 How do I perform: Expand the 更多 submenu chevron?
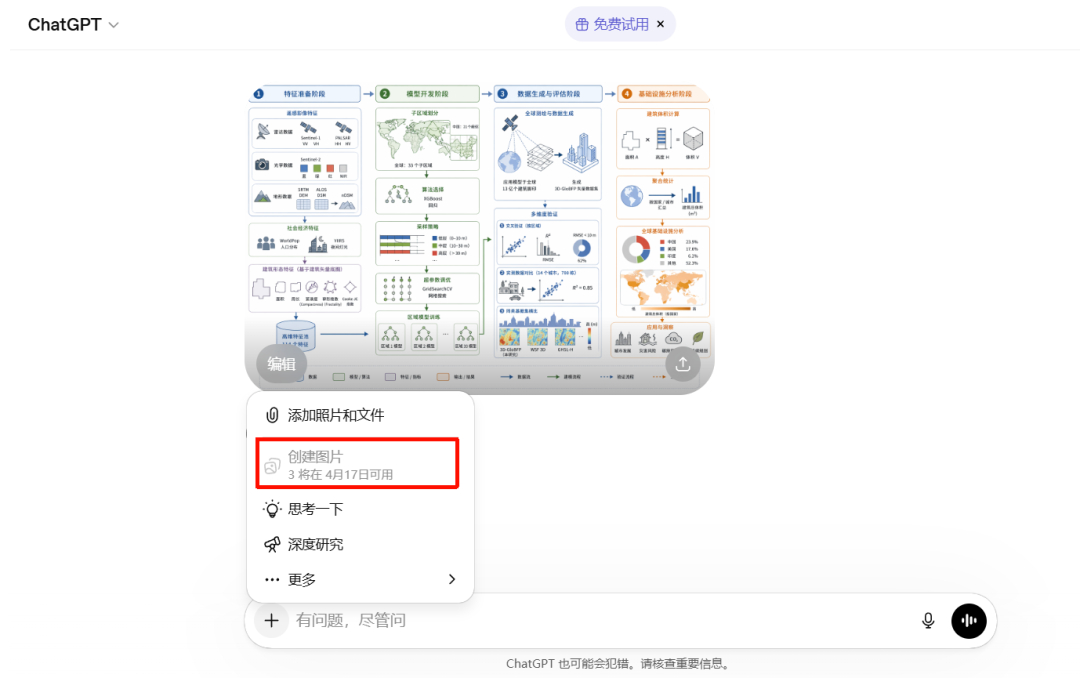[x=451, y=579]
